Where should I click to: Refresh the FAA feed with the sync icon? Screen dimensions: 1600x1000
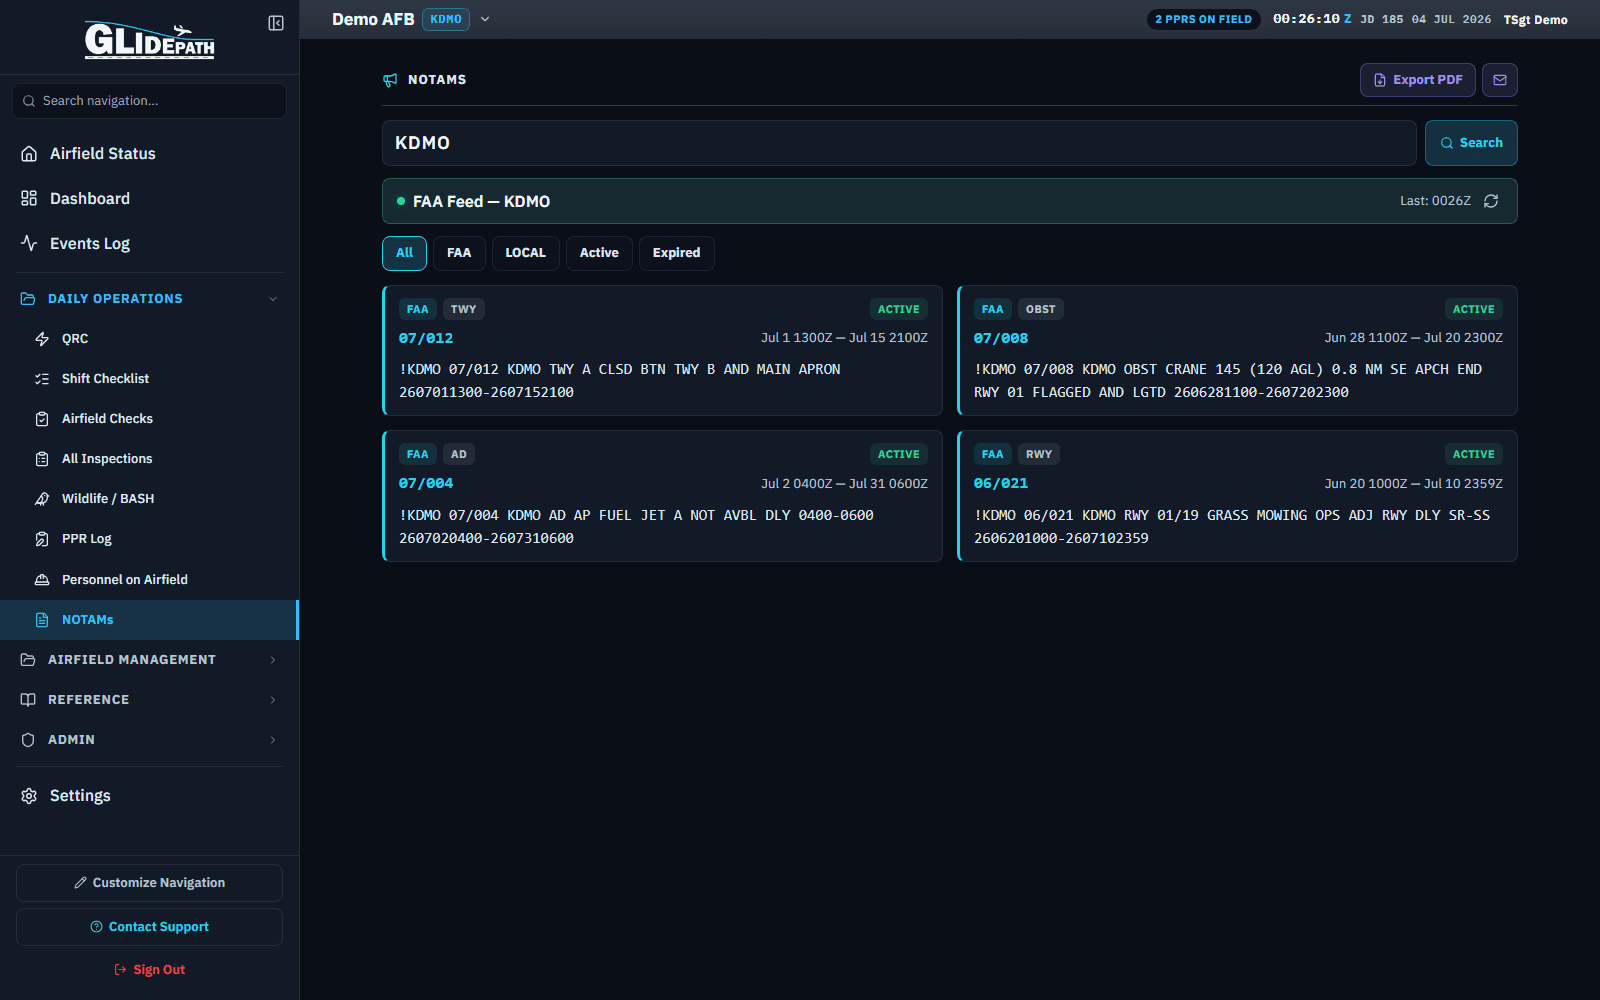pyautogui.click(x=1491, y=201)
